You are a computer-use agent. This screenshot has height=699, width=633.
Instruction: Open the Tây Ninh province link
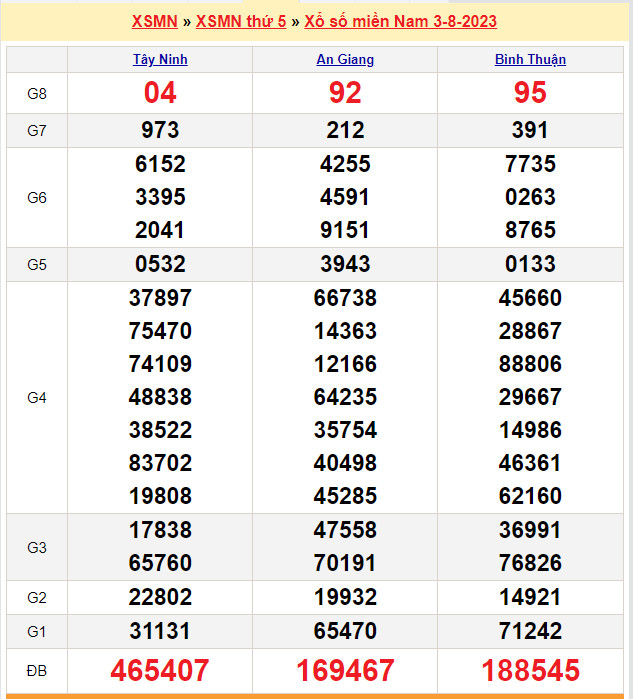pyautogui.click(x=160, y=59)
